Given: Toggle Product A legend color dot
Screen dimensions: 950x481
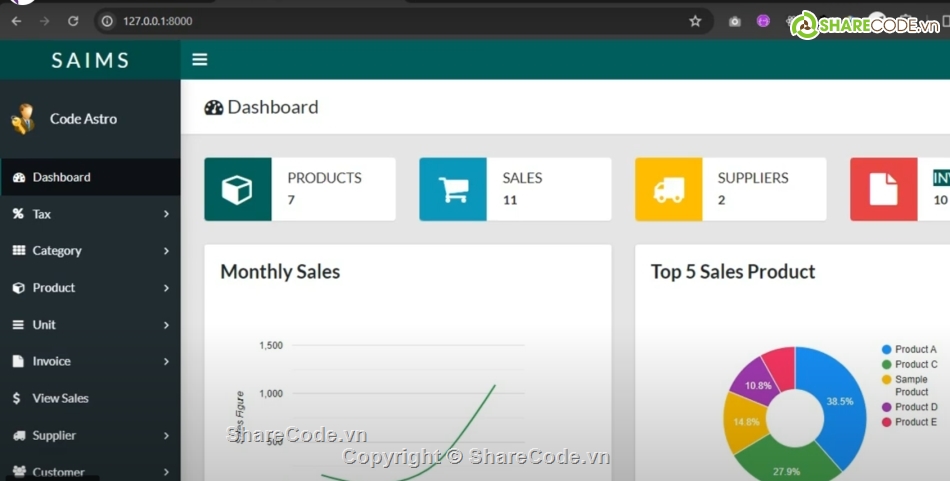Looking at the screenshot, I should coord(886,350).
